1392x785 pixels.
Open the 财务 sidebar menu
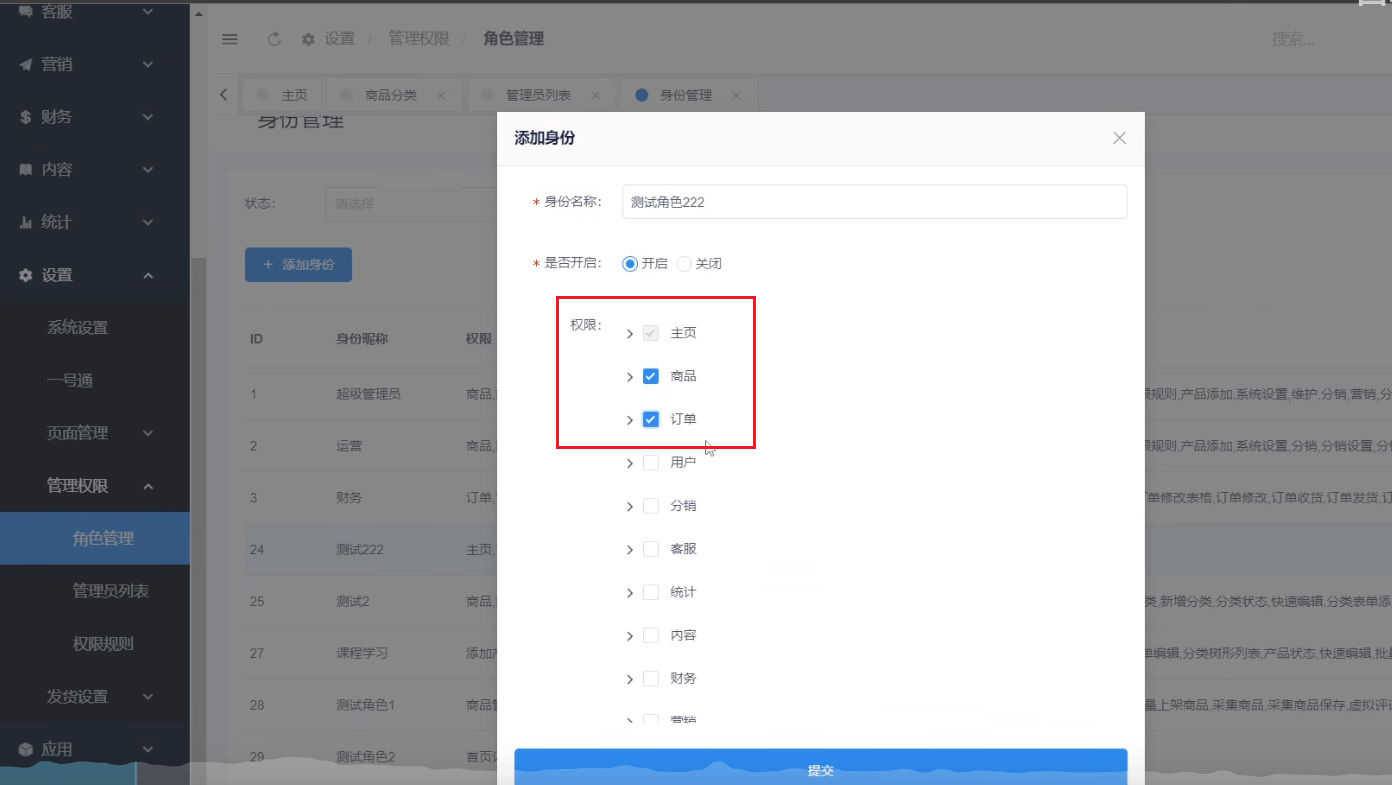[95, 117]
